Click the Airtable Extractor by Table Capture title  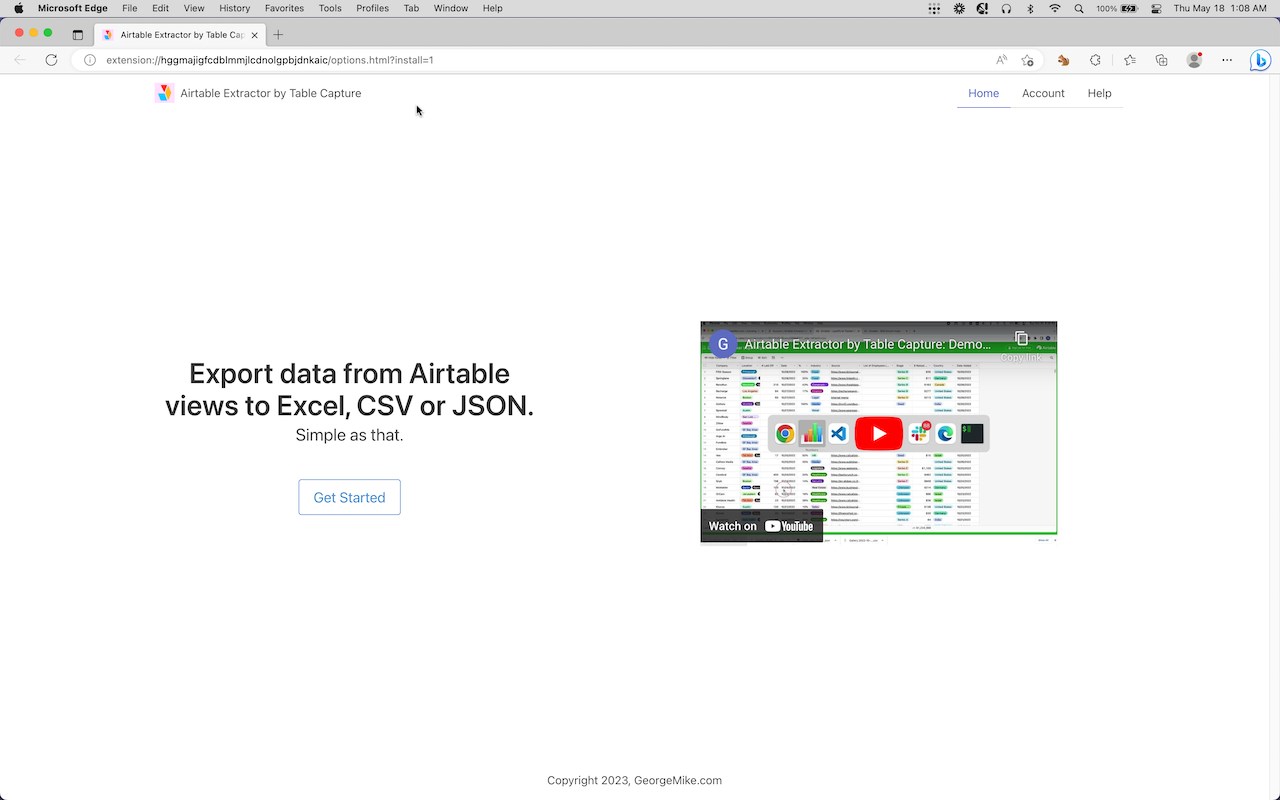271,93
